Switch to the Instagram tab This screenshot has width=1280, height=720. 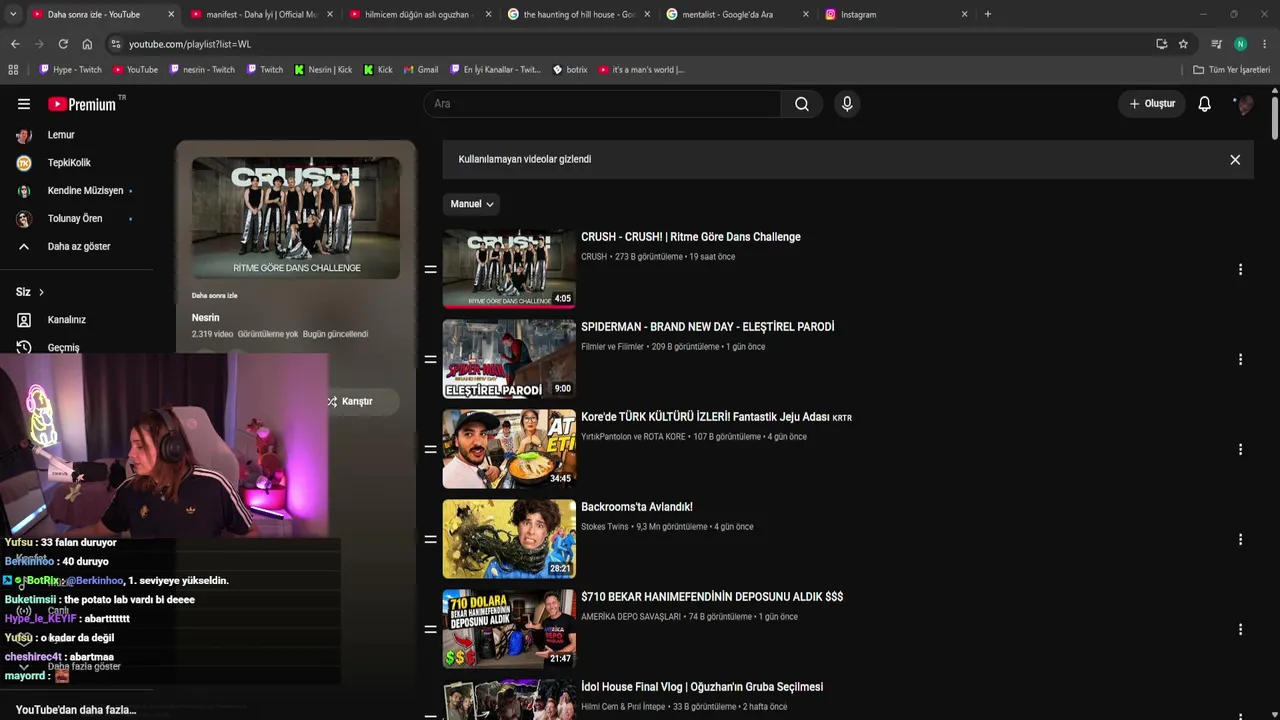[896, 14]
